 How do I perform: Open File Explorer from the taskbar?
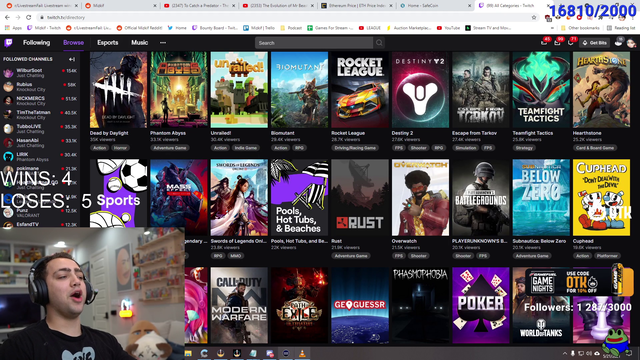point(188,353)
